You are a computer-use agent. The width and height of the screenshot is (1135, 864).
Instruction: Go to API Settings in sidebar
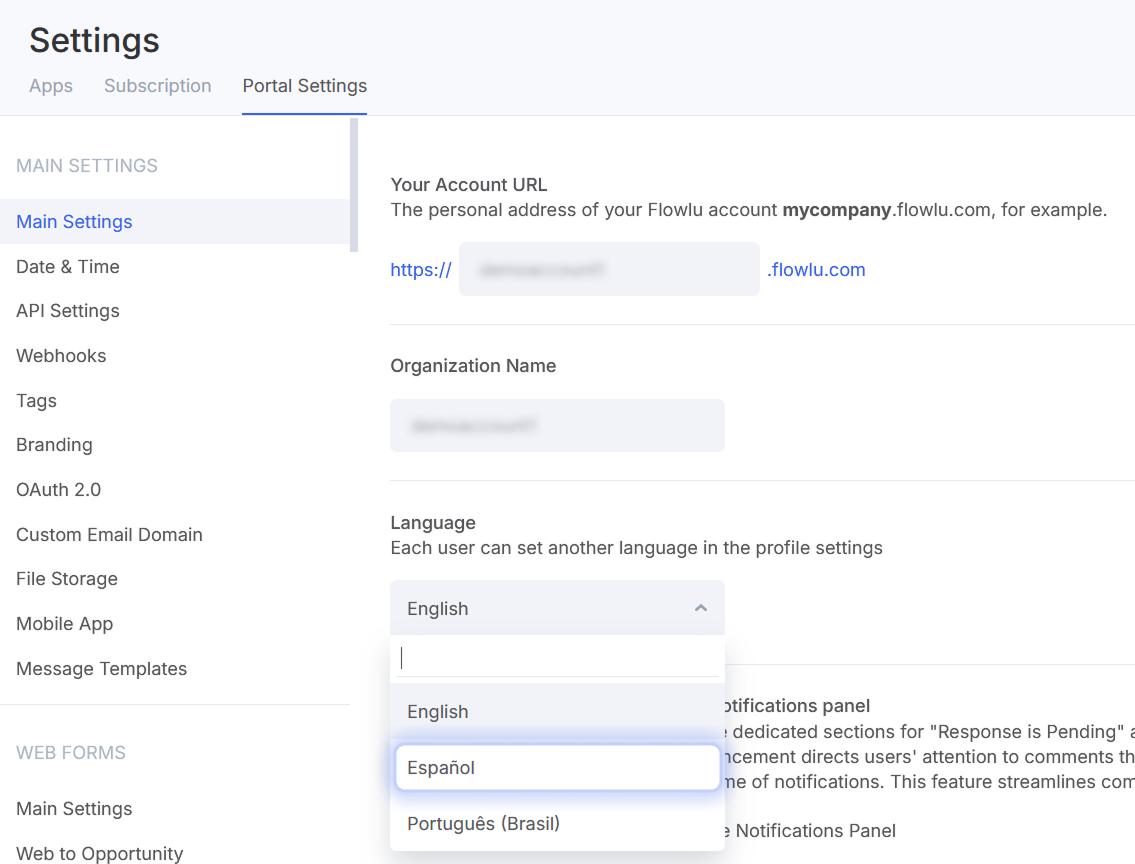tap(68, 311)
